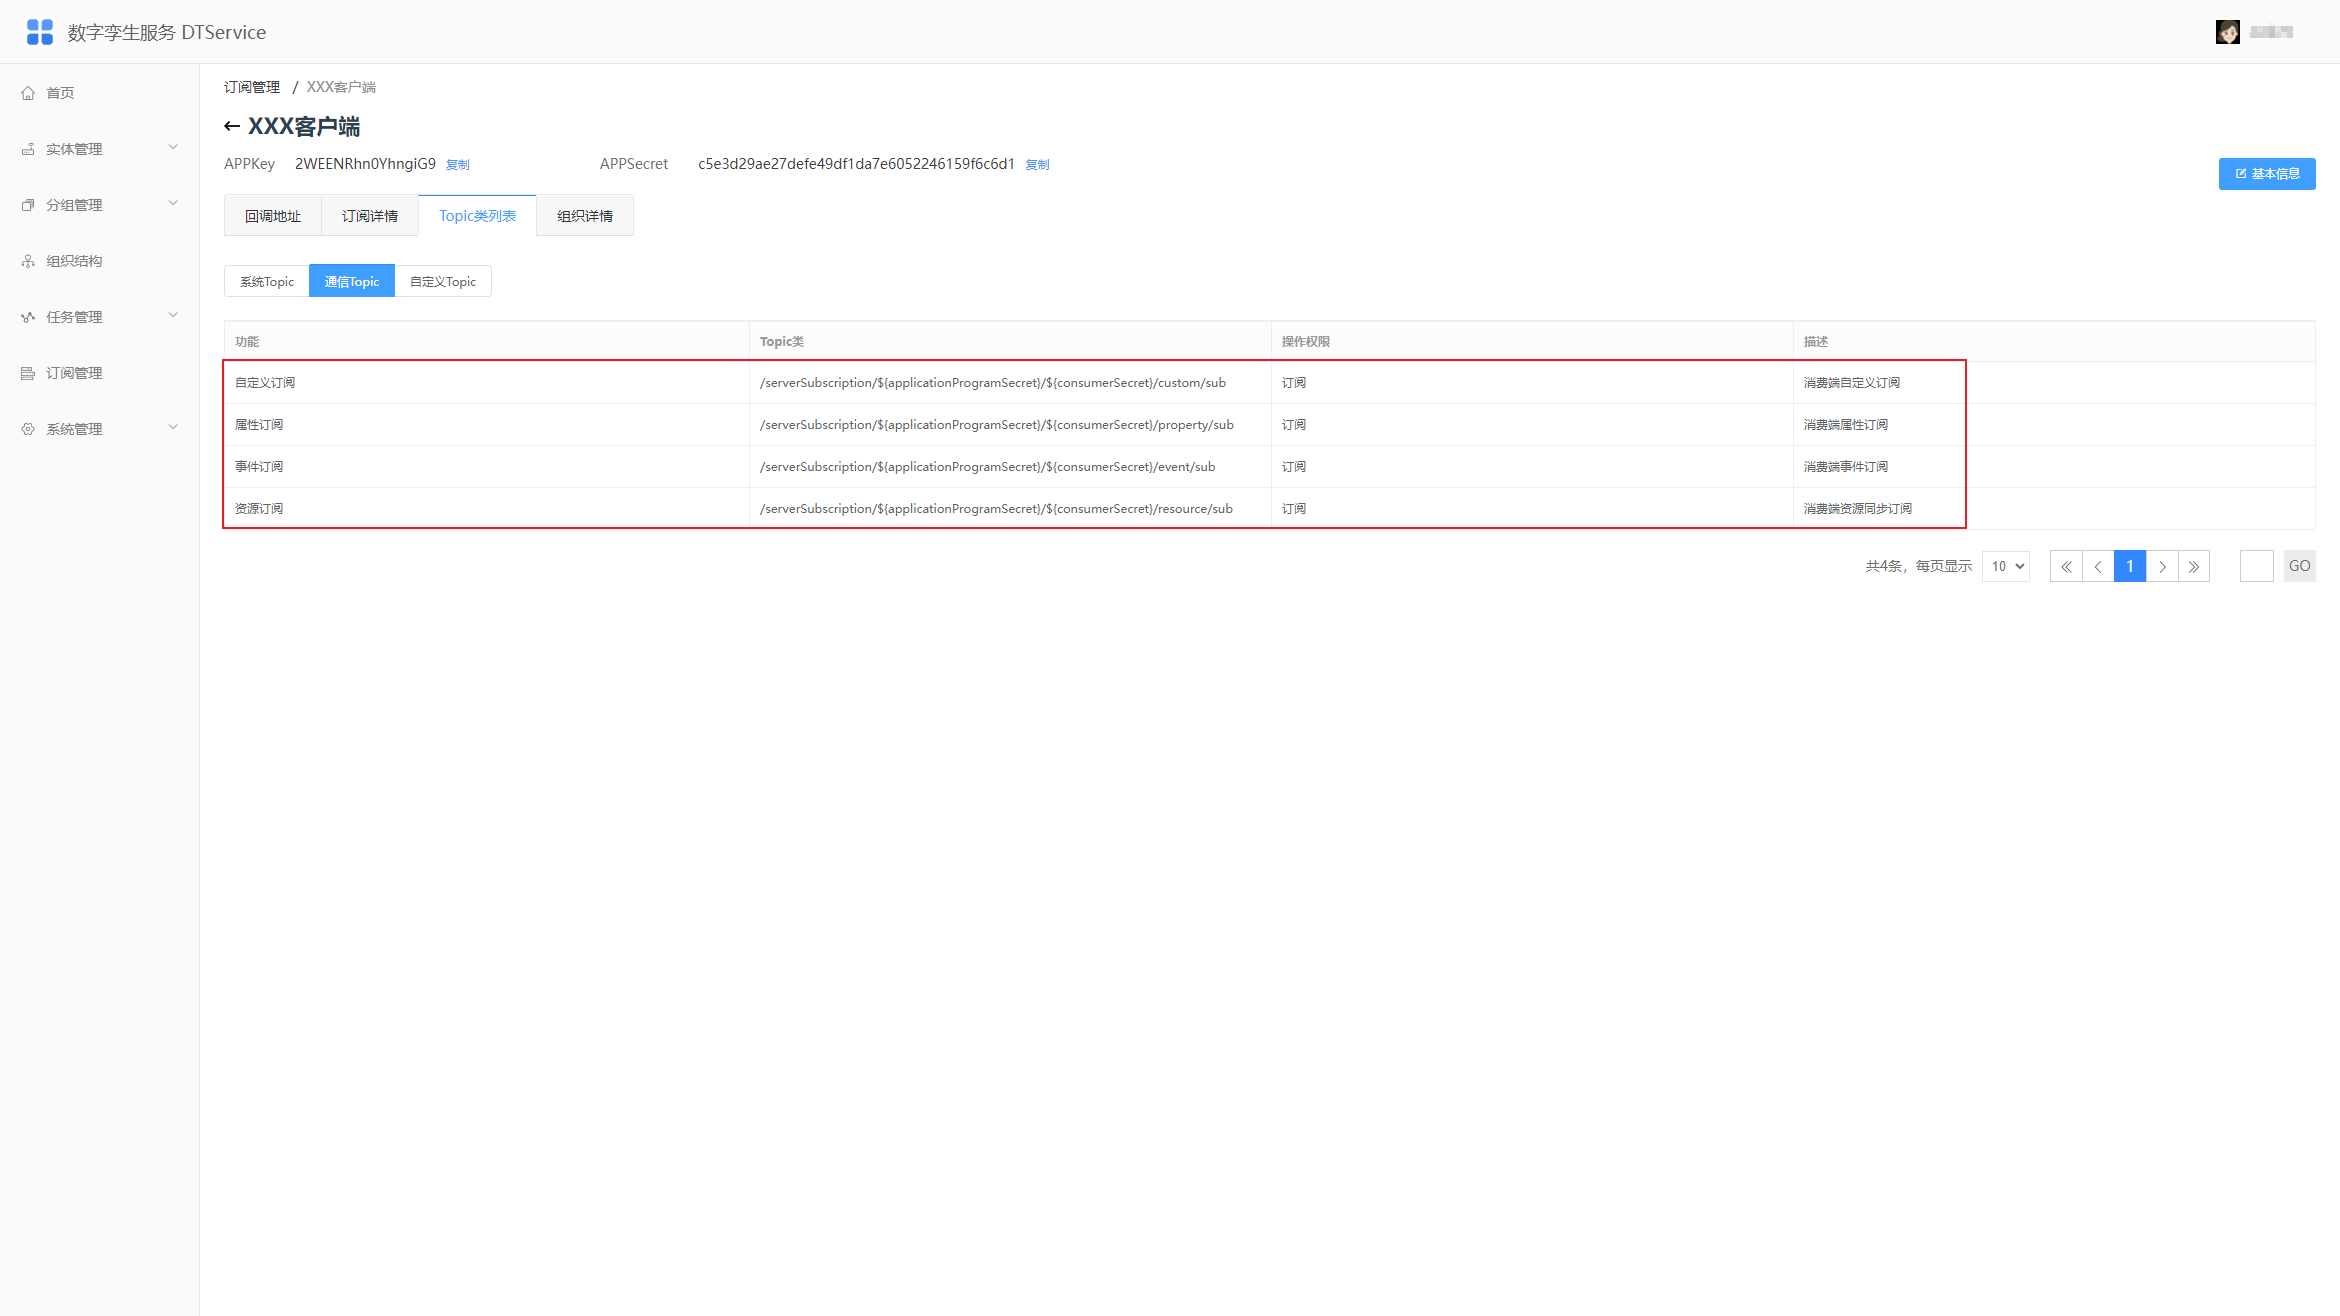
Task: Jump to first page of pagination
Action: [x=2066, y=566]
